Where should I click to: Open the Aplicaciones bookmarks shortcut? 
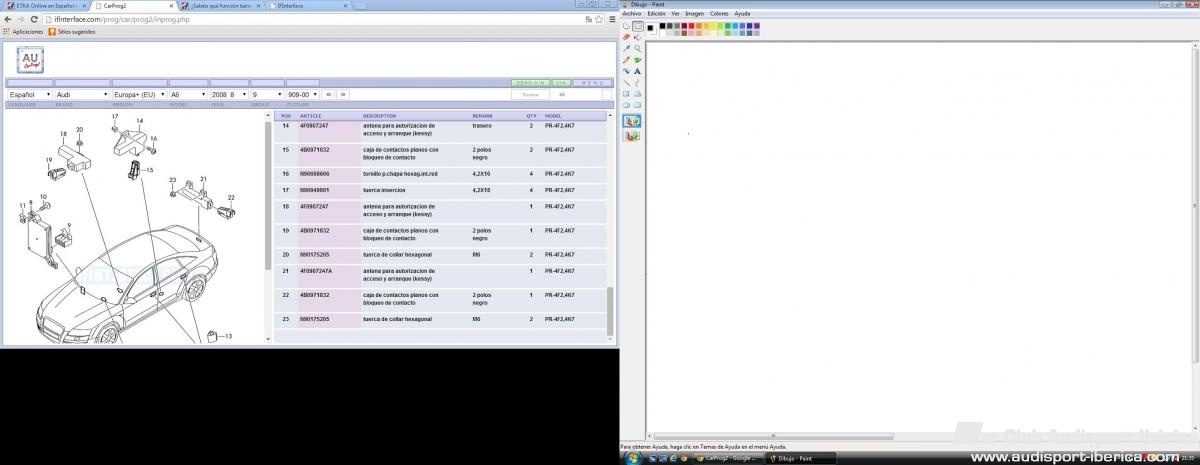click(24, 32)
